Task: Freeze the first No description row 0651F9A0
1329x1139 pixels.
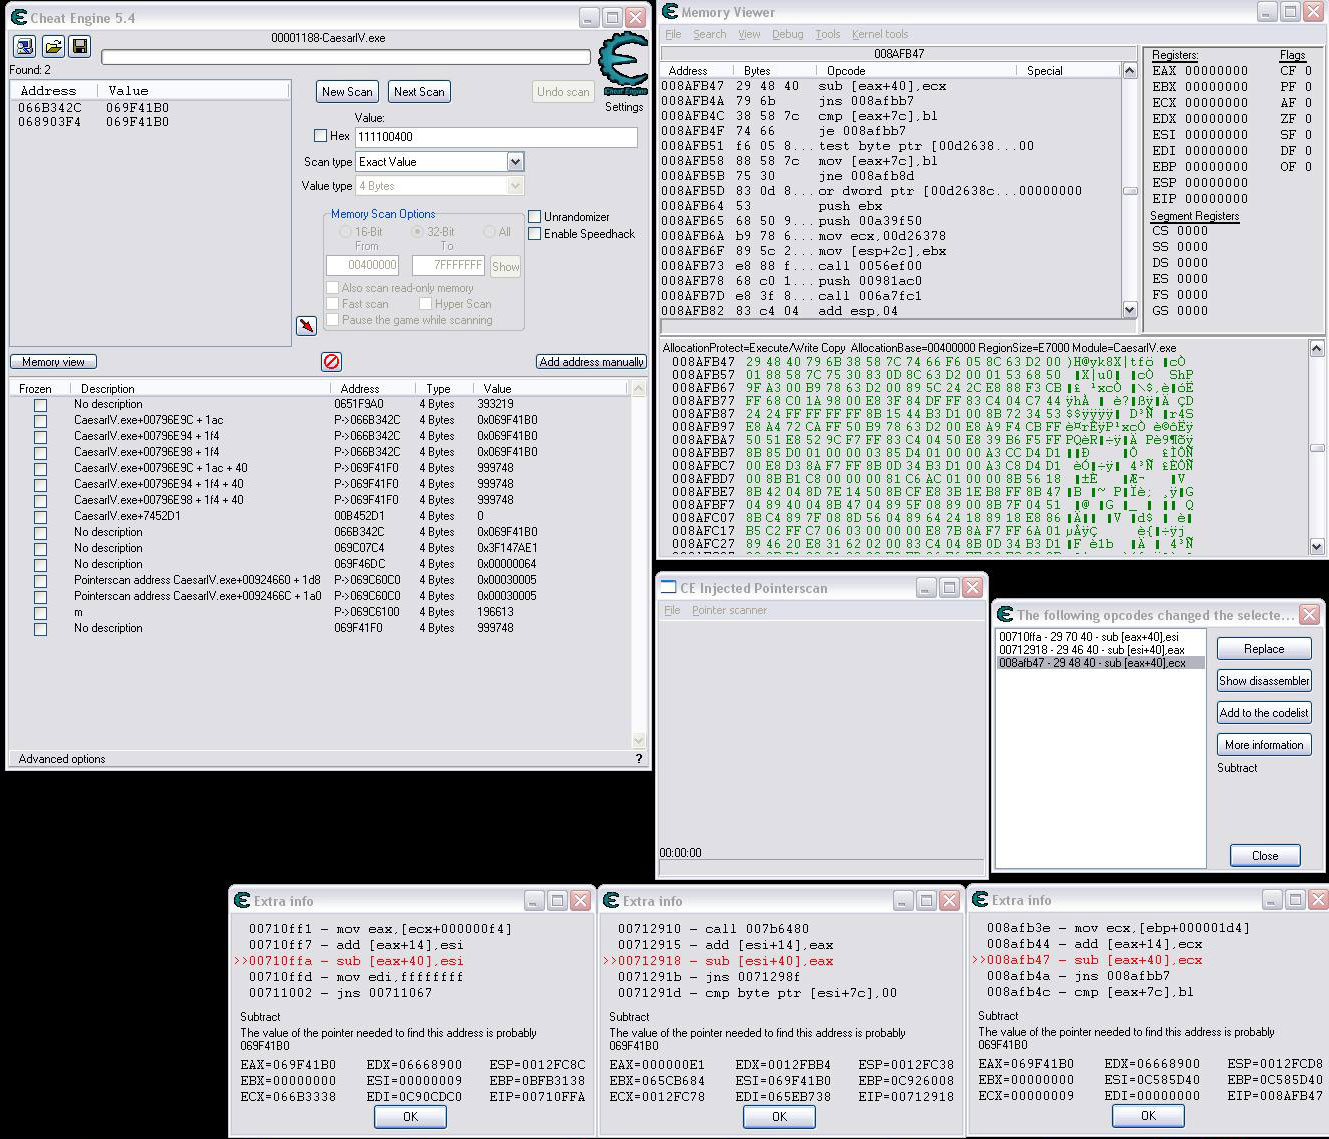Action: pyautogui.click(x=40, y=405)
